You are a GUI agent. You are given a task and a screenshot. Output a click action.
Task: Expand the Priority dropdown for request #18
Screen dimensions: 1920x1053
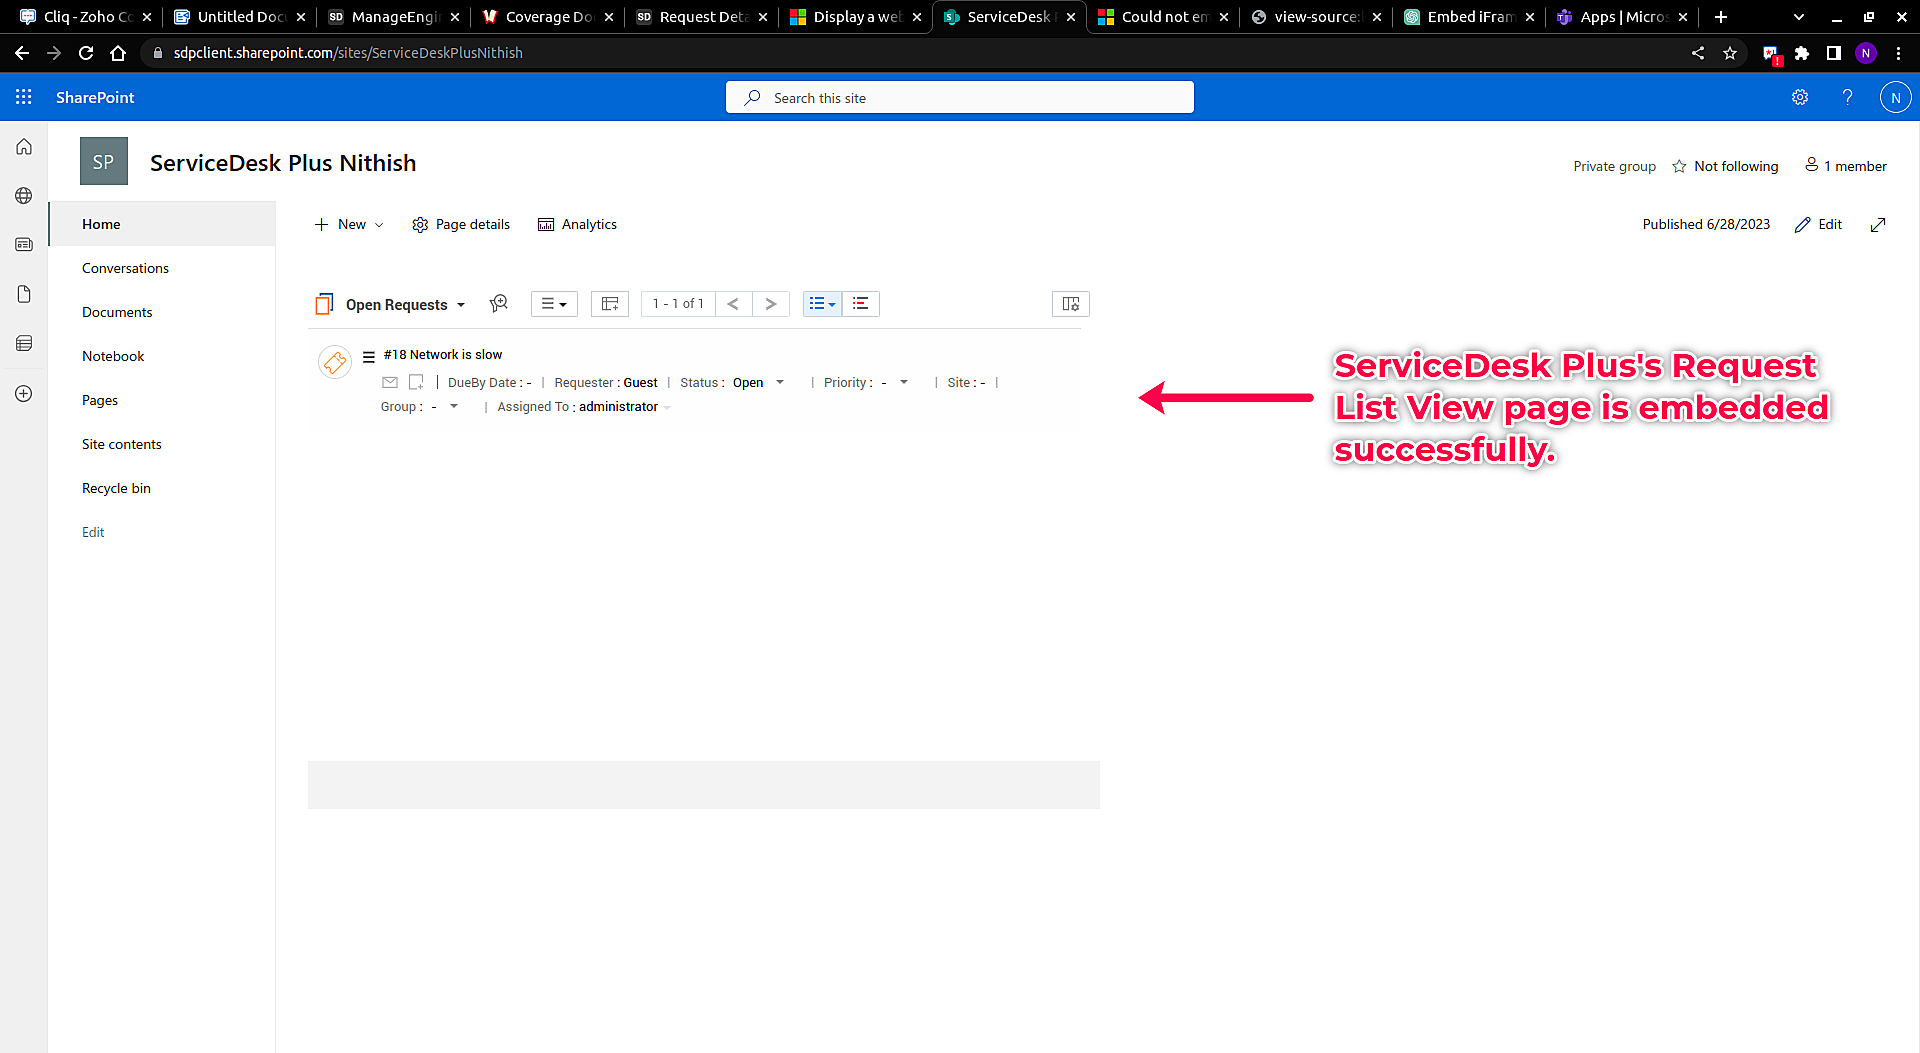click(903, 382)
